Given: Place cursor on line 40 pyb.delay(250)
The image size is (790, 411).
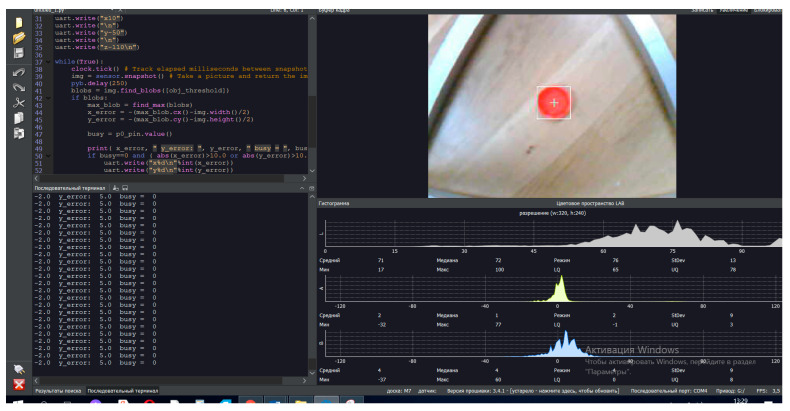Looking at the screenshot, I should tap(97, 83).
